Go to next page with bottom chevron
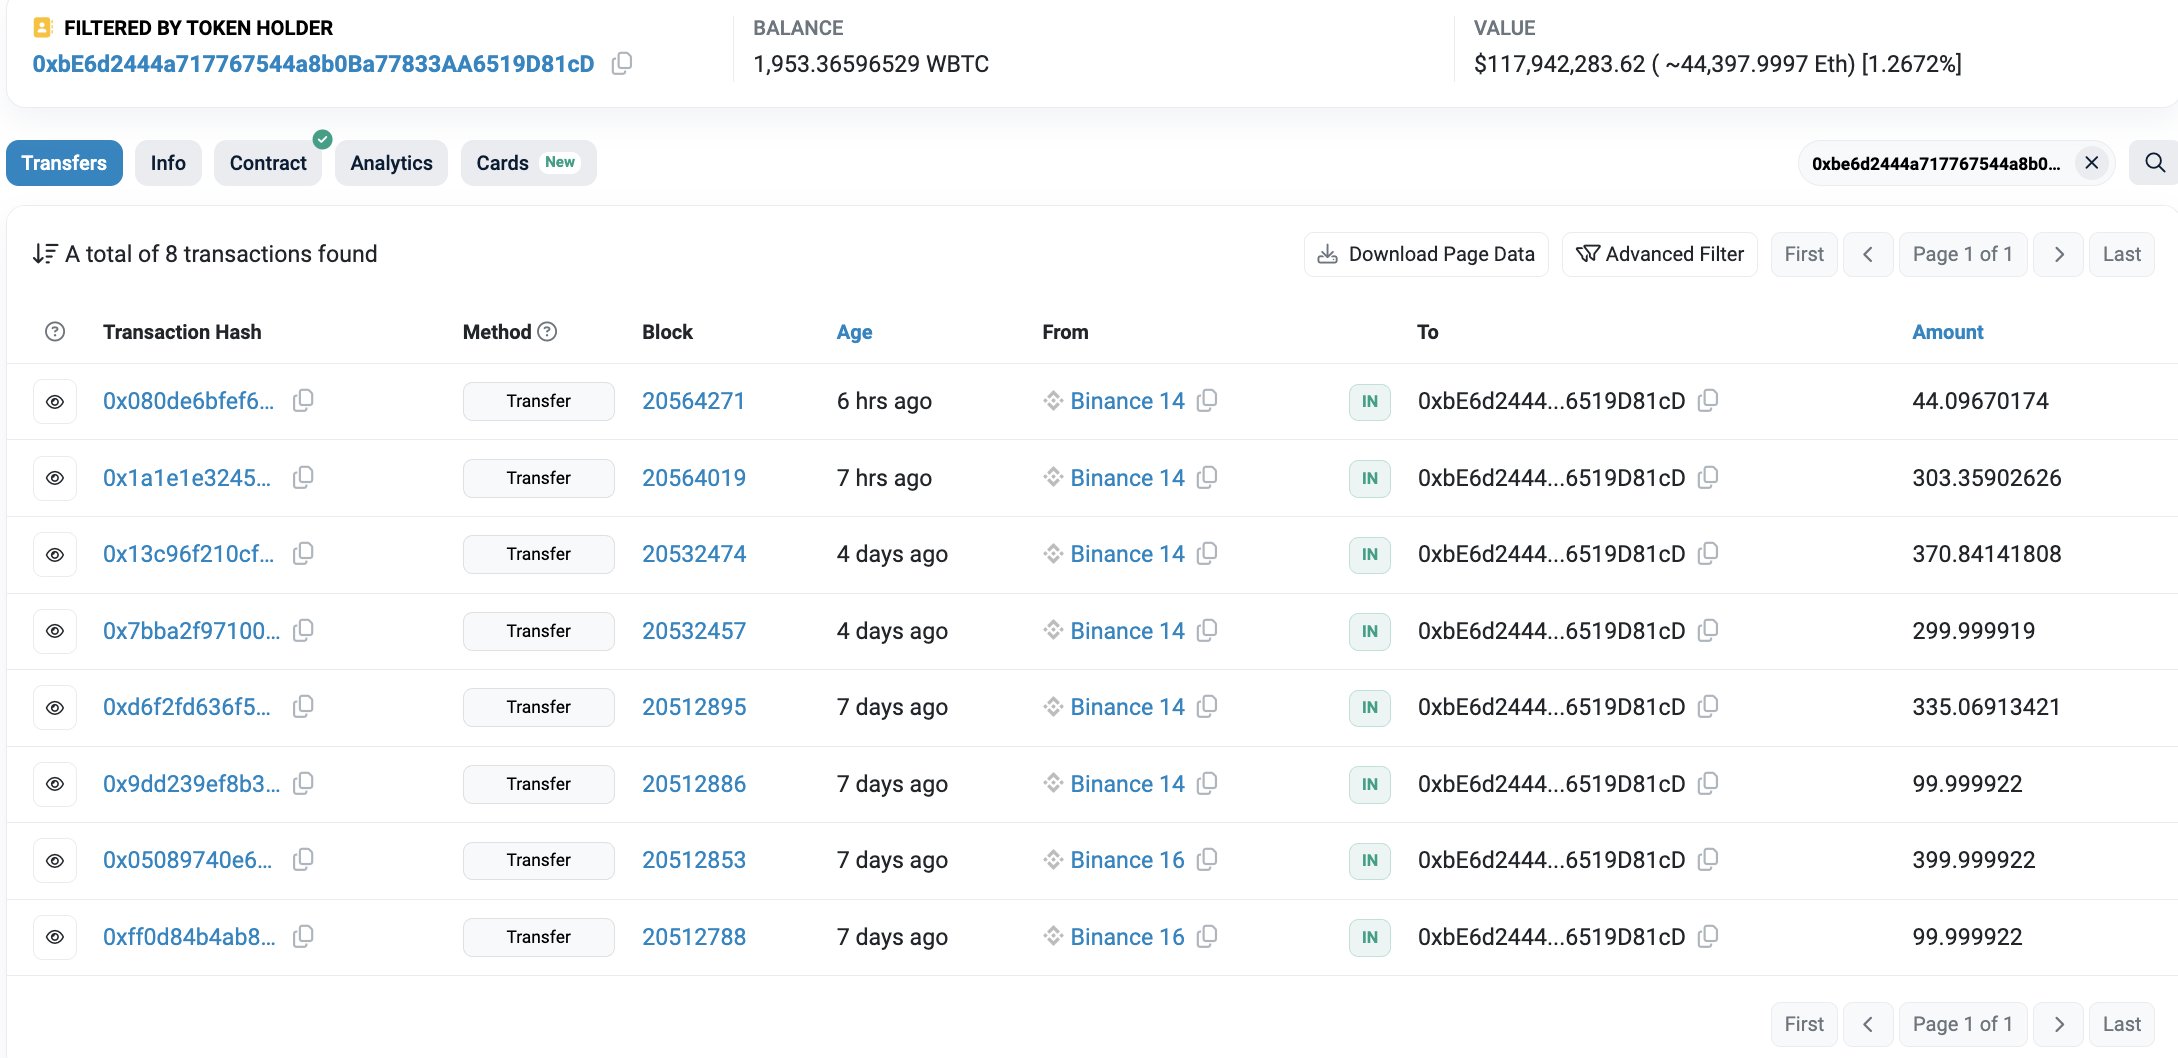The height and width of the screenshot is (1058, 2178). 2059,1024
